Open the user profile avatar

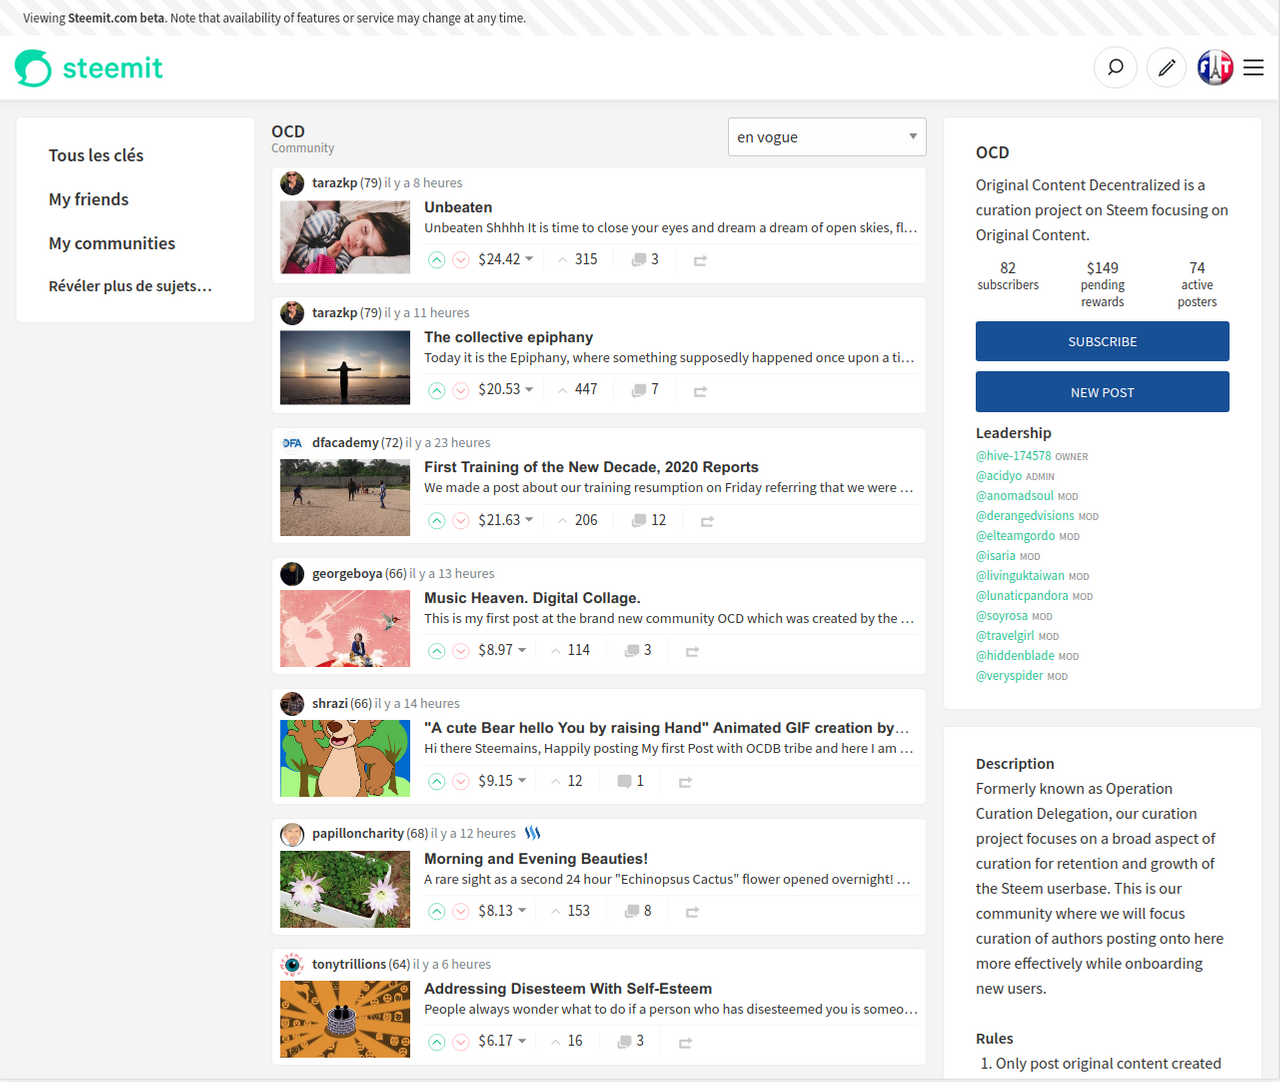tap(1215, 68)
